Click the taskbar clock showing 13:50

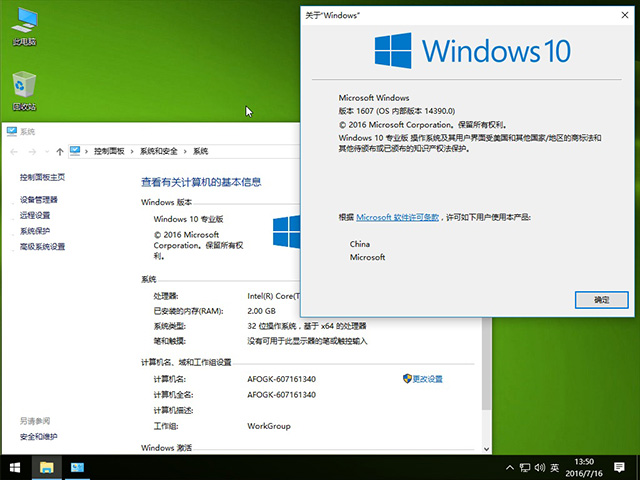pos(587,467)
